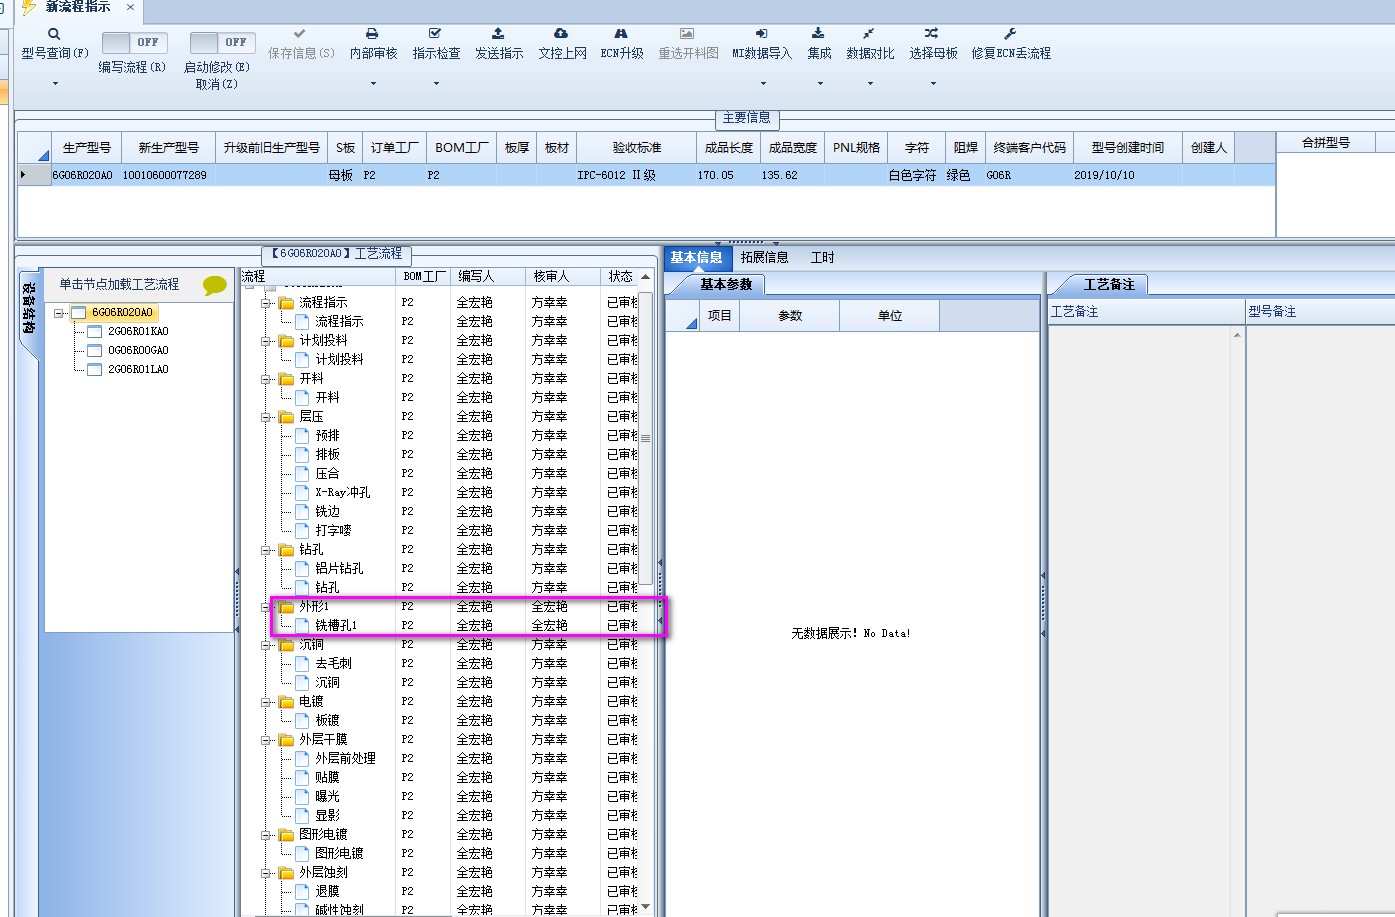
Task: Open 内部审核 print icon
Action: (372, 34)
